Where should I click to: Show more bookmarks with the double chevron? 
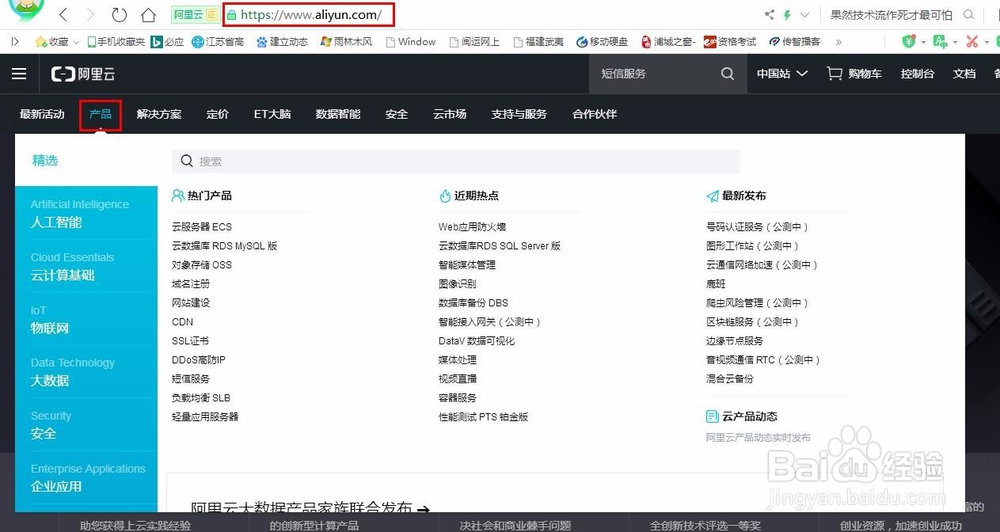tap(838, 42)
